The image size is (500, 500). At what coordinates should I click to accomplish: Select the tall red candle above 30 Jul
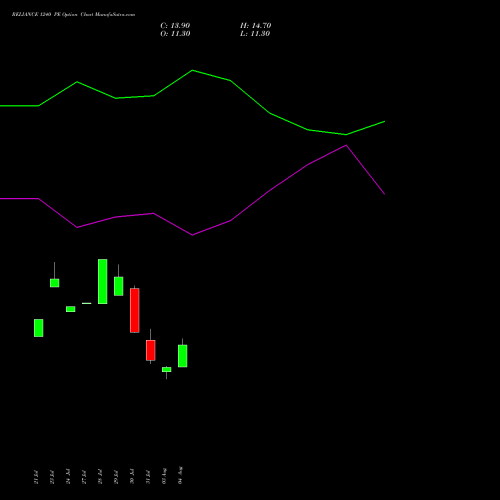pyautogui.click(x=135, y=310)
